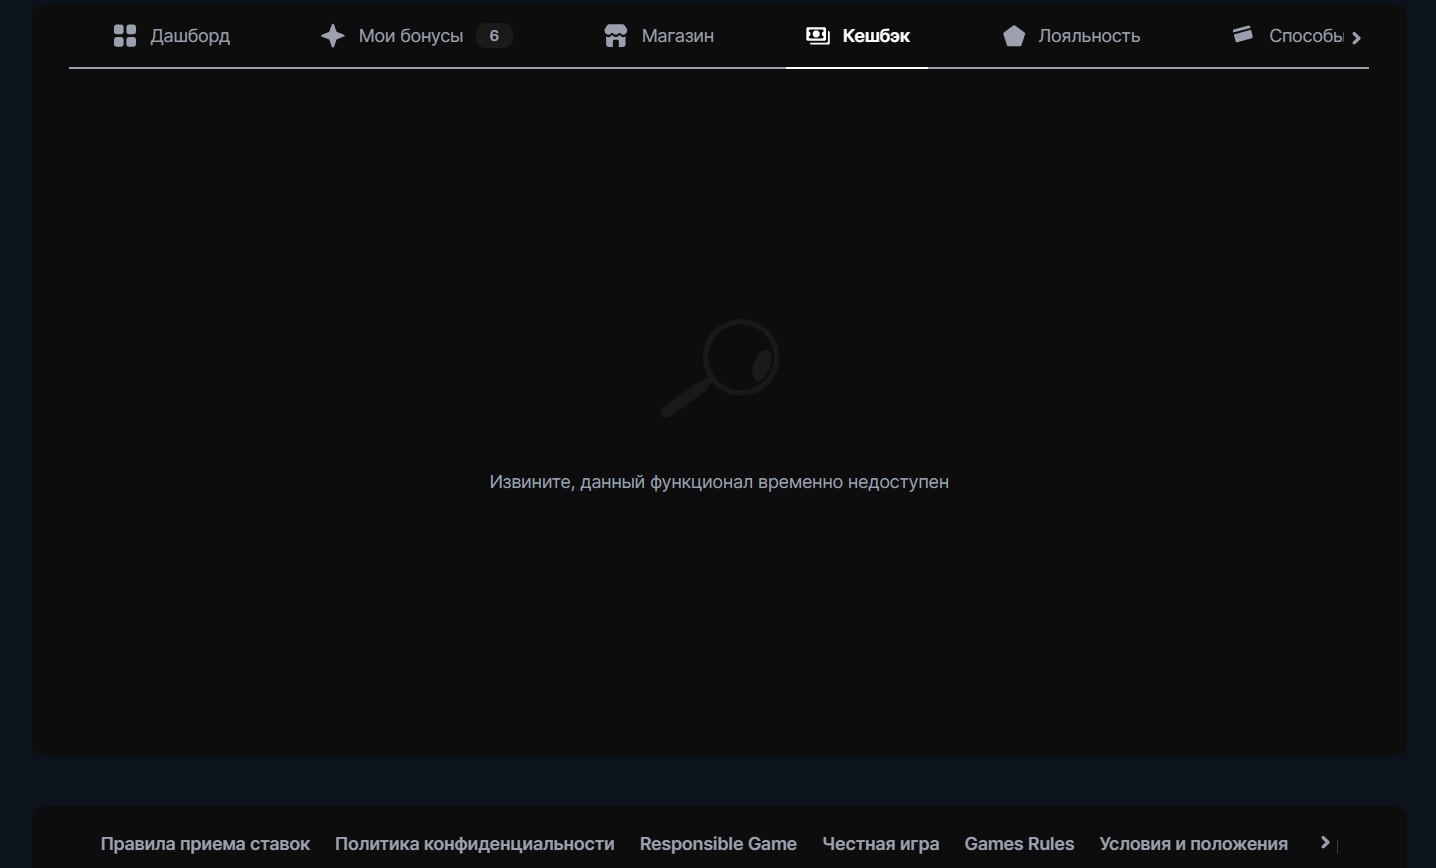Expand footer links with the bottom chevron

[1325, 843]
